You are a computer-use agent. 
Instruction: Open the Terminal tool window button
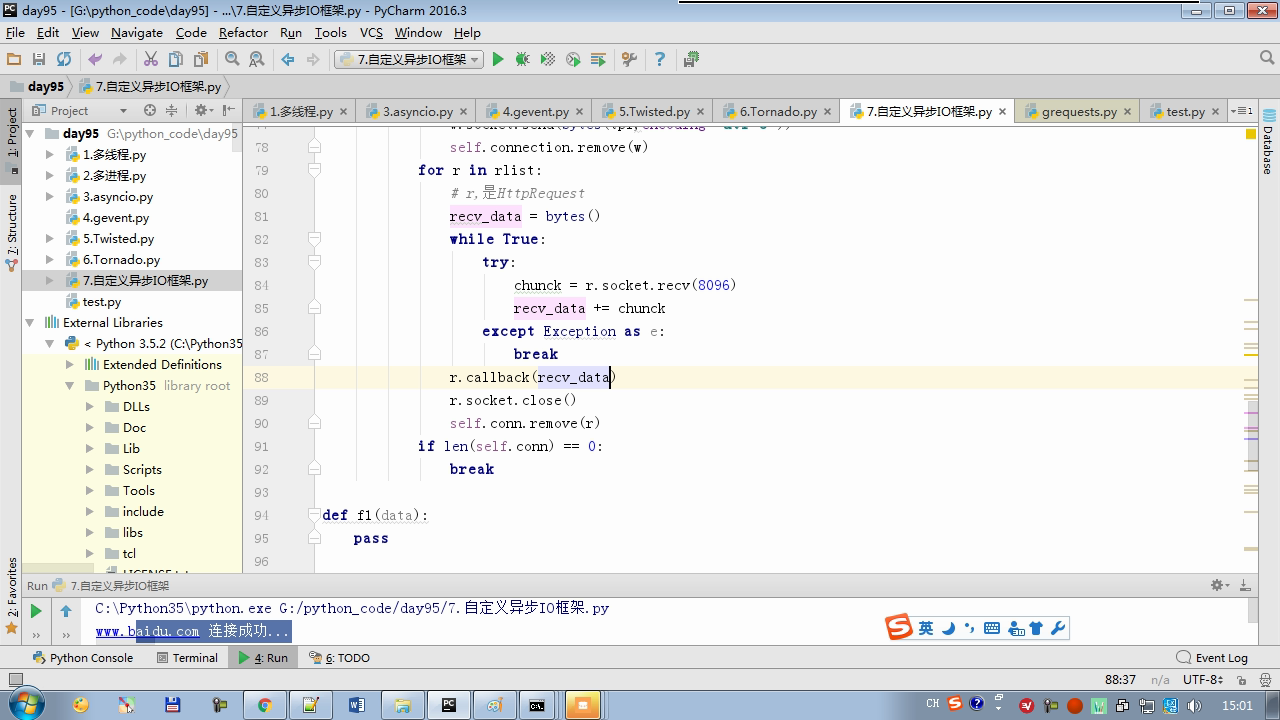pos(188,658)
